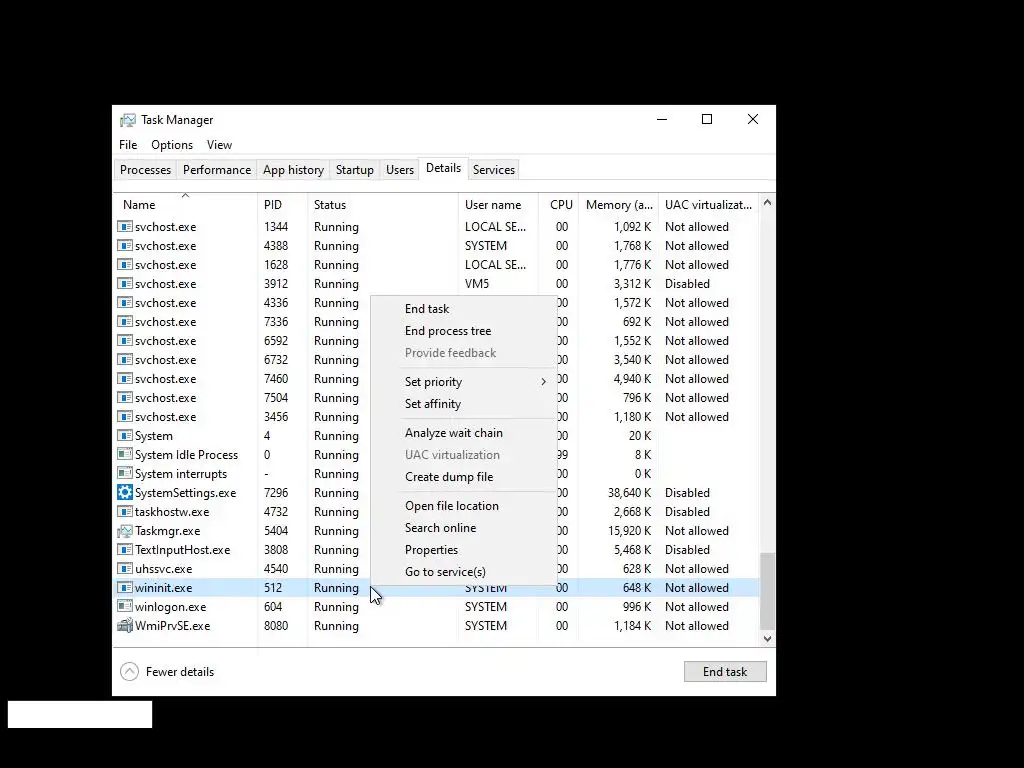Click icon of svchost.exe with PID 7336
Screen dimensions: 1024x768
pos(125,322)
